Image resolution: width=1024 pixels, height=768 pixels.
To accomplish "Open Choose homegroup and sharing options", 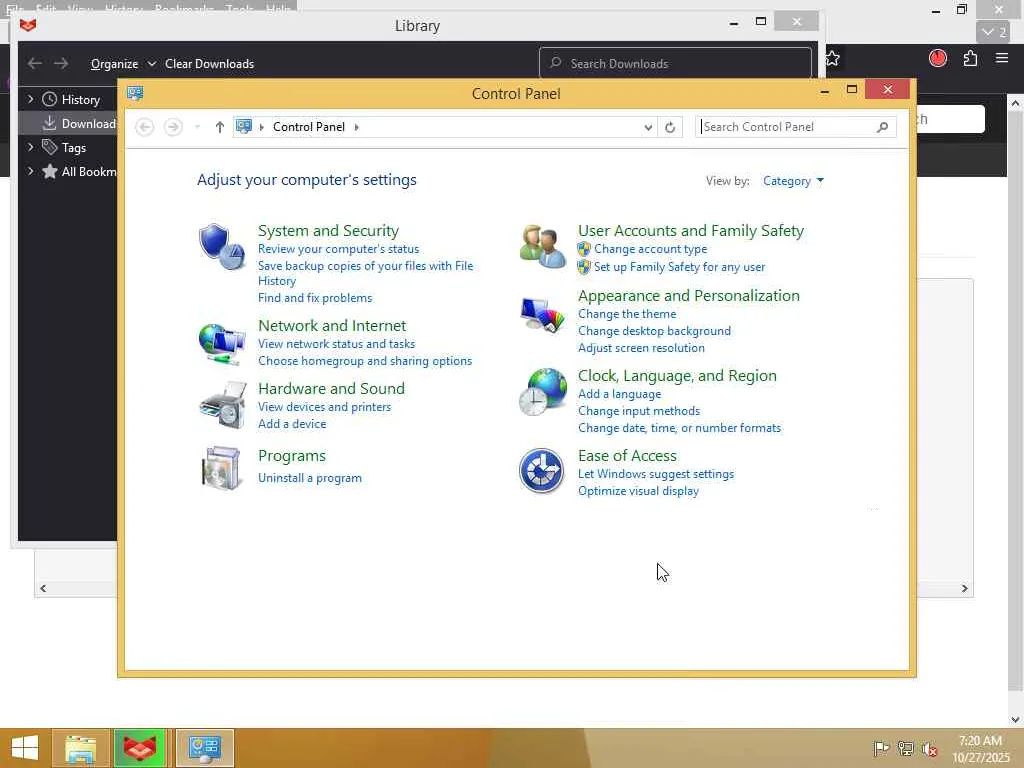I will tap(364, 360).
